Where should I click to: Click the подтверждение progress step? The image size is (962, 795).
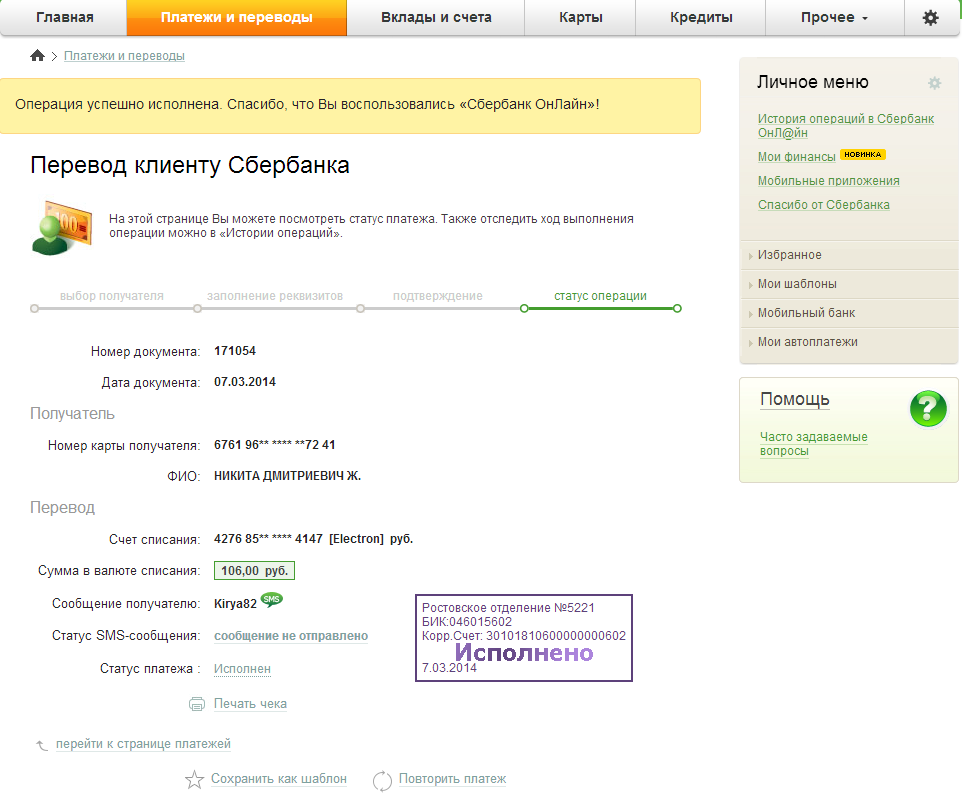[437, 296]
